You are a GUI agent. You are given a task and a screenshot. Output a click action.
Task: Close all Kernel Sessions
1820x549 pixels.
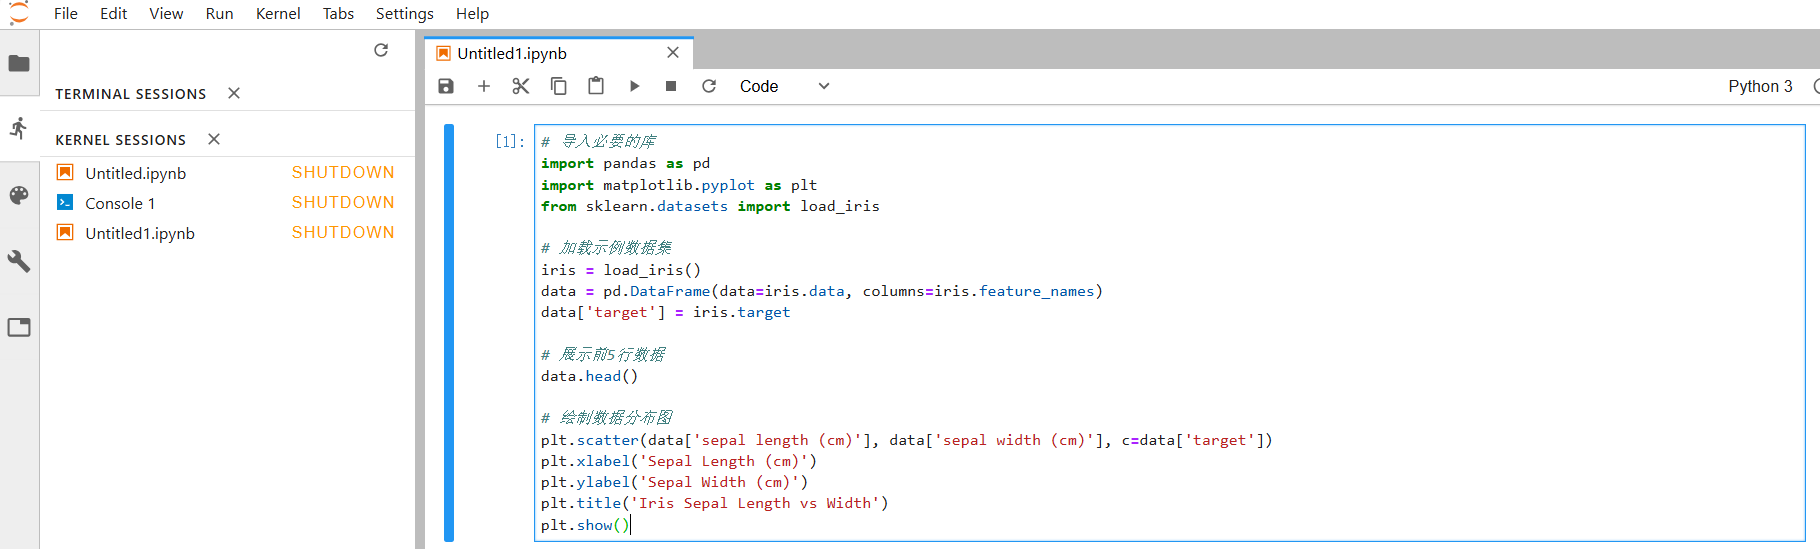pos(214,139)
